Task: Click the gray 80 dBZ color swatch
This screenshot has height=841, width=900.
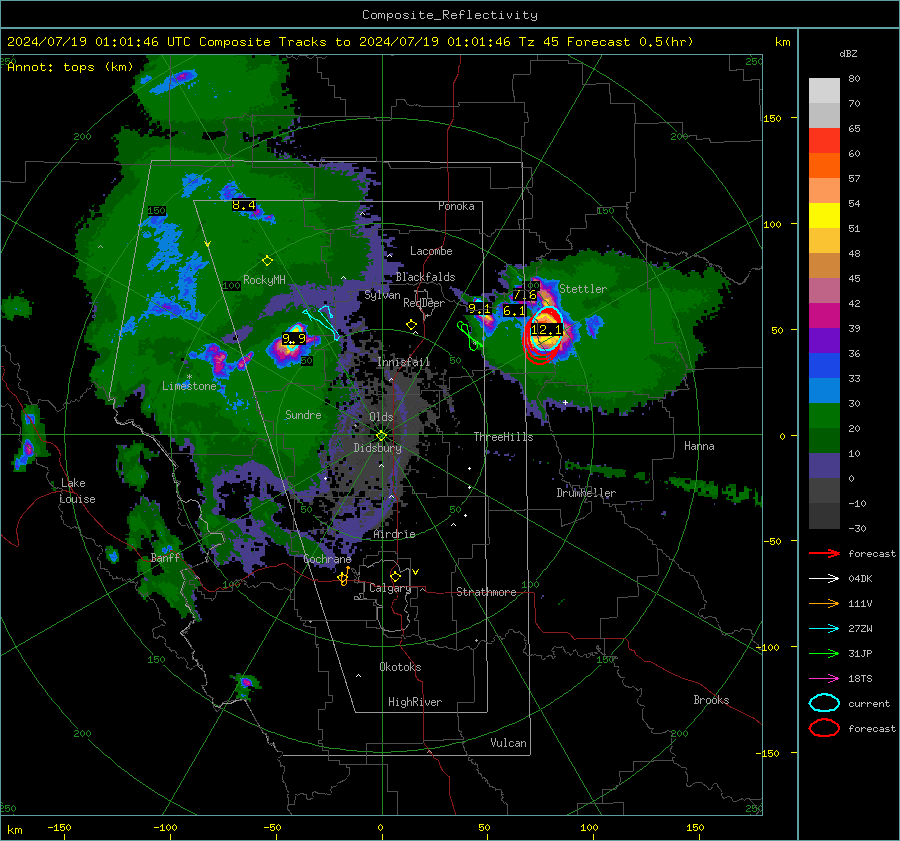Action: pos(824,91)
